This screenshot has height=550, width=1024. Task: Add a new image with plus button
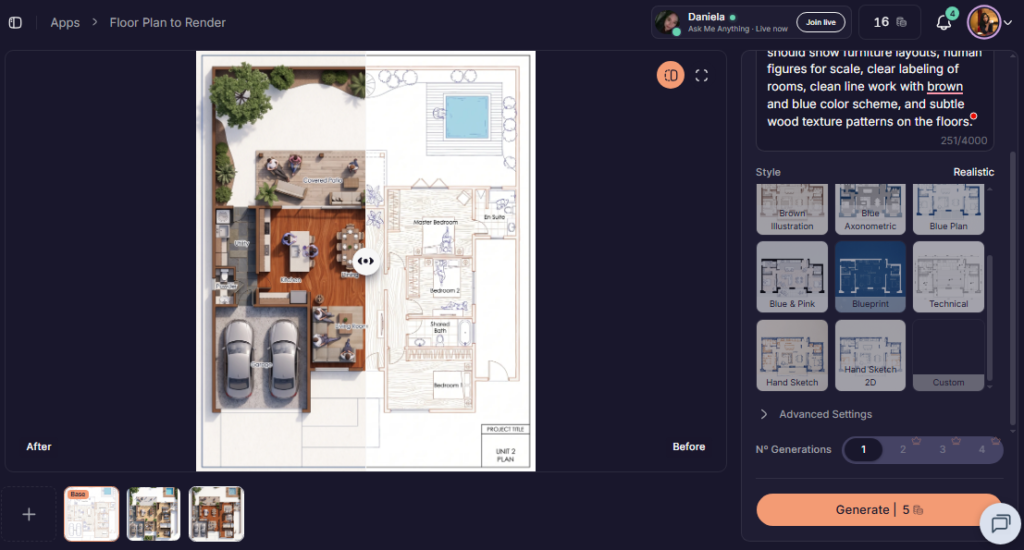click(29, 514)
